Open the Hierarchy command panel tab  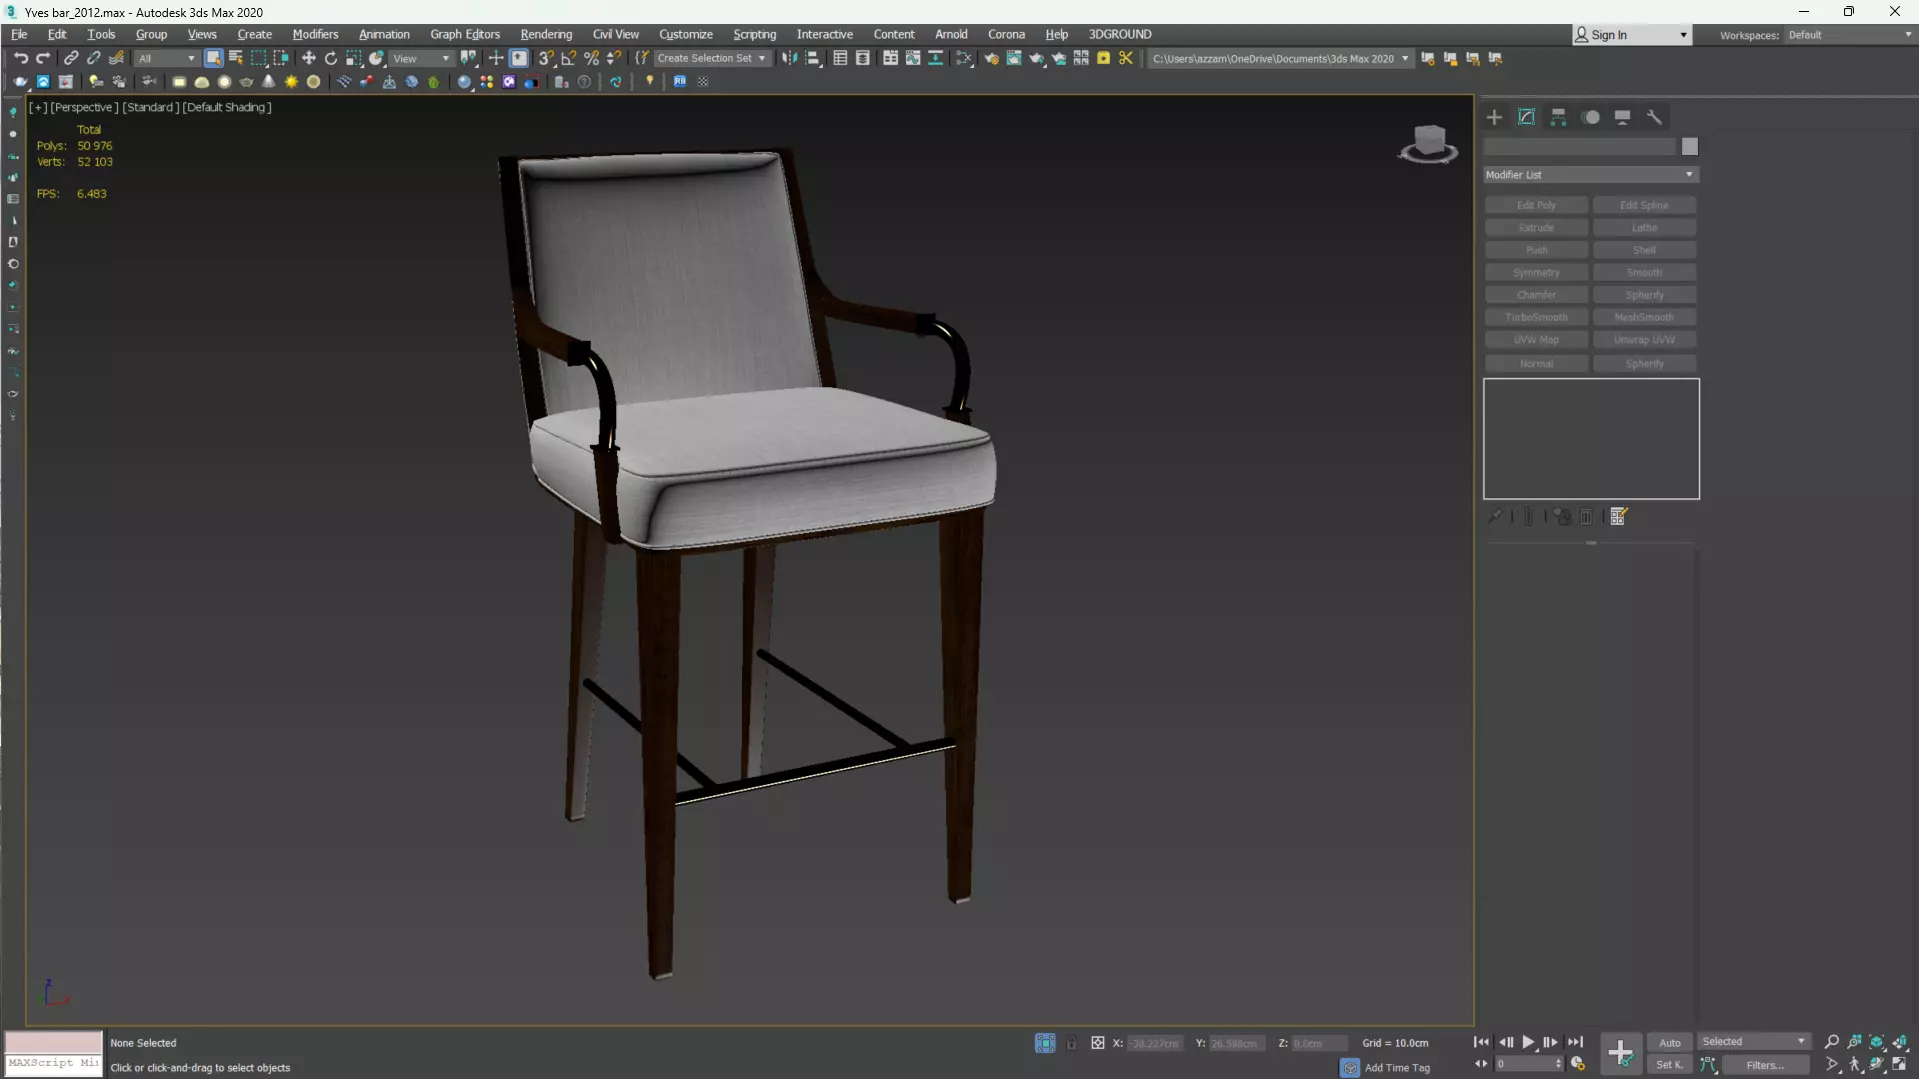[1558, 117]
